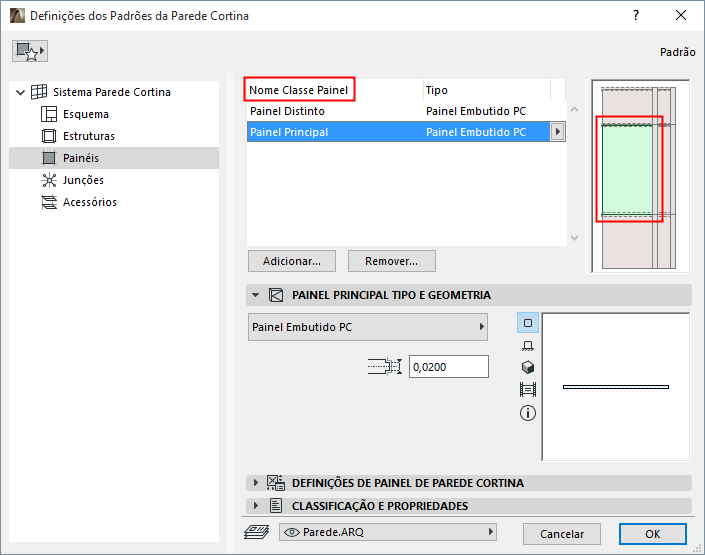Collapse Painel Principal Tipo e Geometria section
Viewport: 705px width, 555px height.
(256, 295)
